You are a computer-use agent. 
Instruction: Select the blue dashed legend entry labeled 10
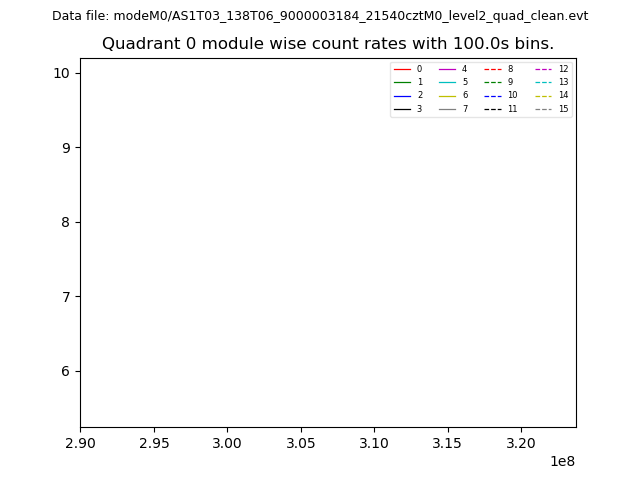click(x=493, y=95)
